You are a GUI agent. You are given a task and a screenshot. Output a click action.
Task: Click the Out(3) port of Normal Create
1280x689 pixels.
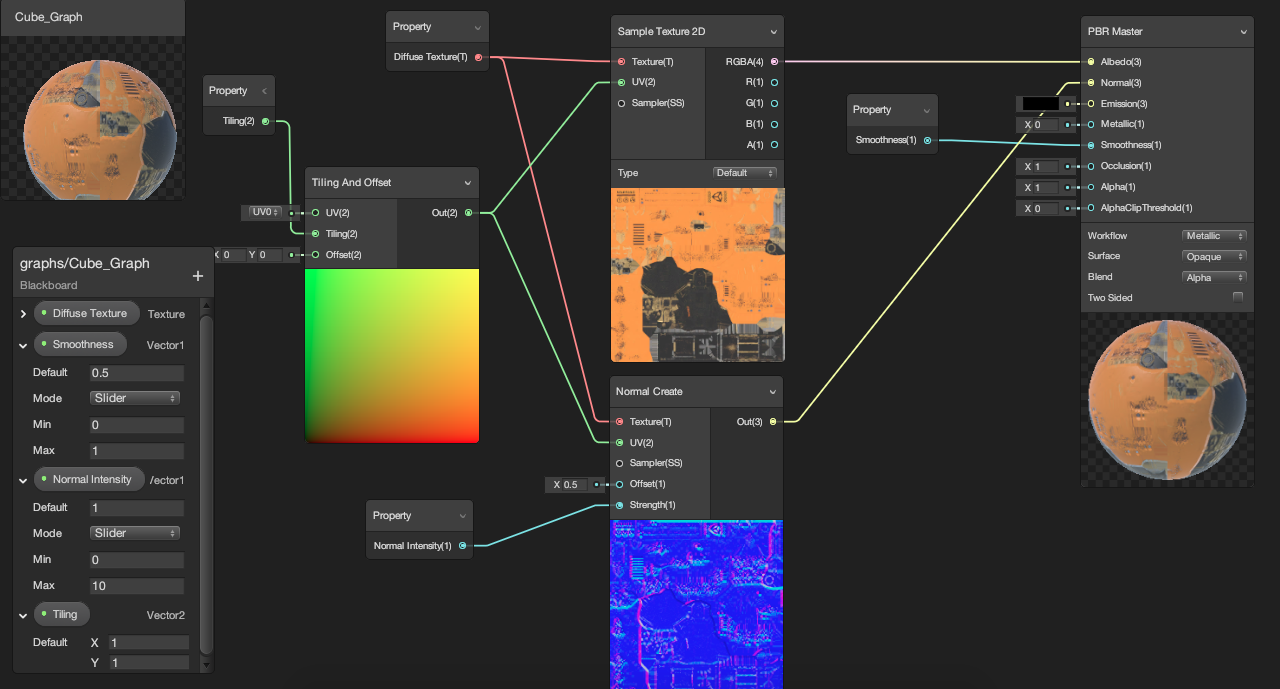coord(773,422)
